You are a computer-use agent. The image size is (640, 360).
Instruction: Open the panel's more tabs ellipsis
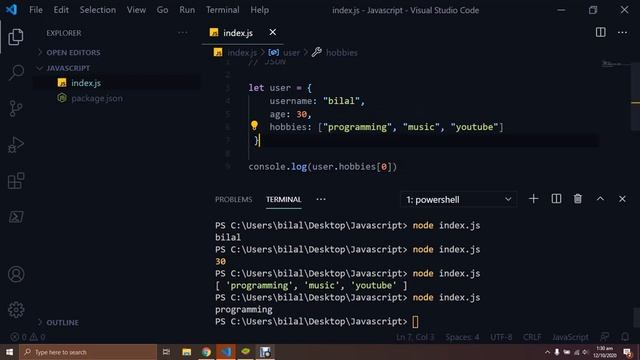point(321,199)
